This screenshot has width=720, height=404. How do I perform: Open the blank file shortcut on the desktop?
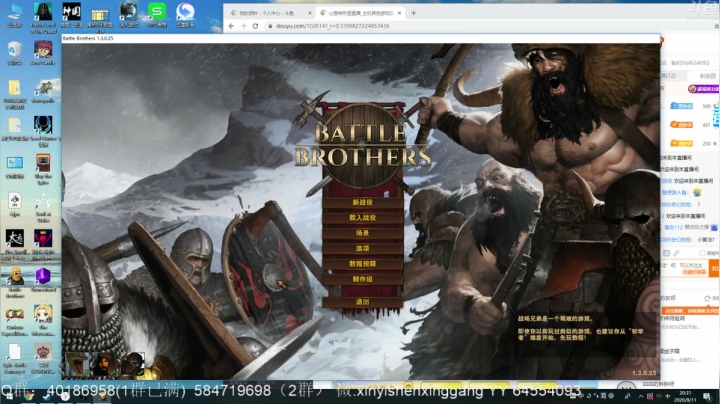[x=15, y=359]
